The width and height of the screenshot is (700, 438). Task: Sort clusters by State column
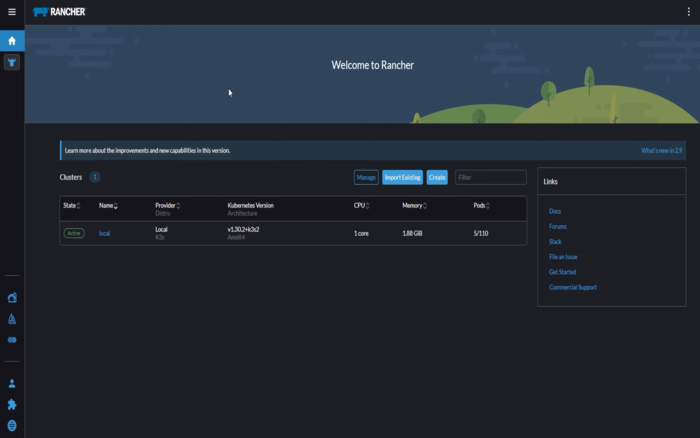71,205
